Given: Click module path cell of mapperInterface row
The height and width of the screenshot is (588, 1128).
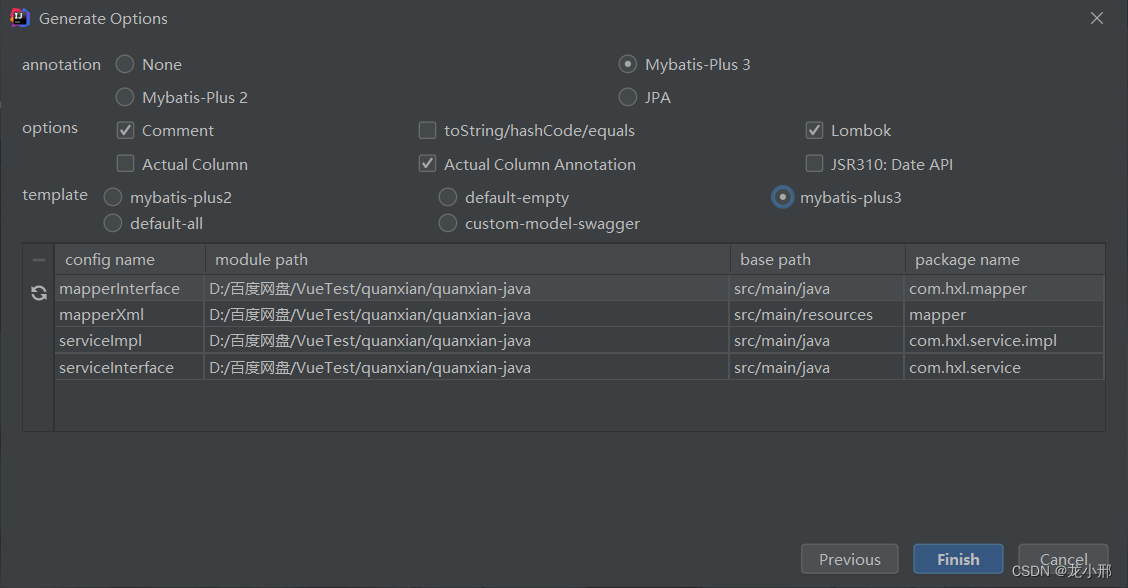Looking at the screenshot, I should coord(467,289).
